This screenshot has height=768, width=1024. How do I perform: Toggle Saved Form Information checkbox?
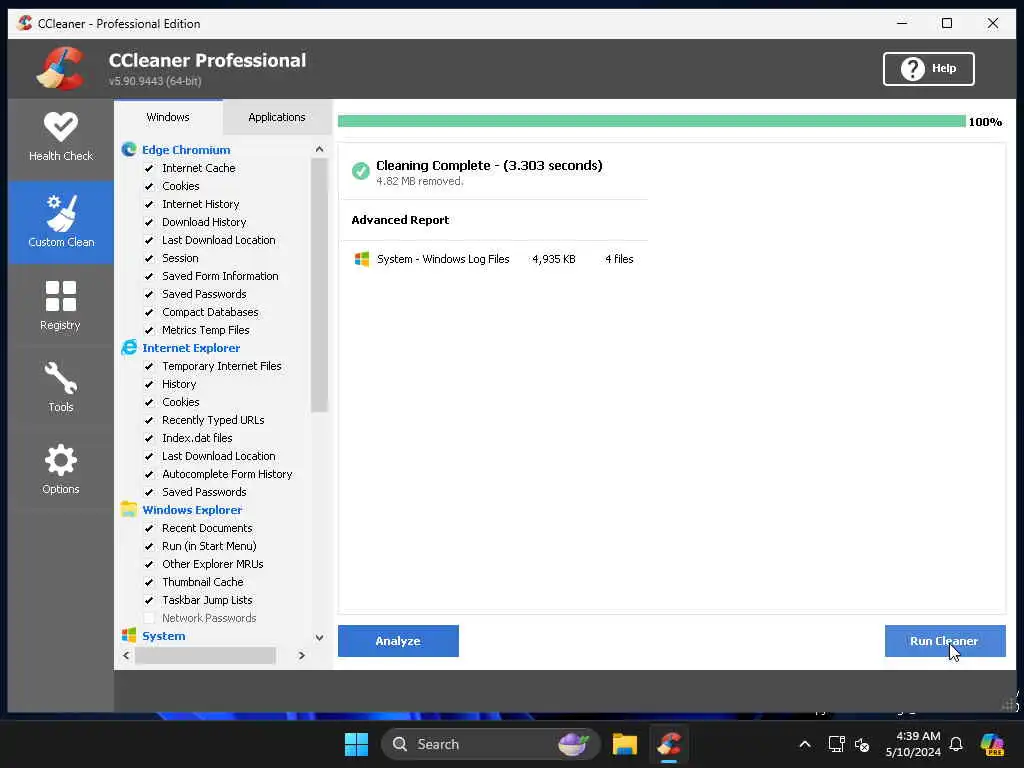coord(149,276)
